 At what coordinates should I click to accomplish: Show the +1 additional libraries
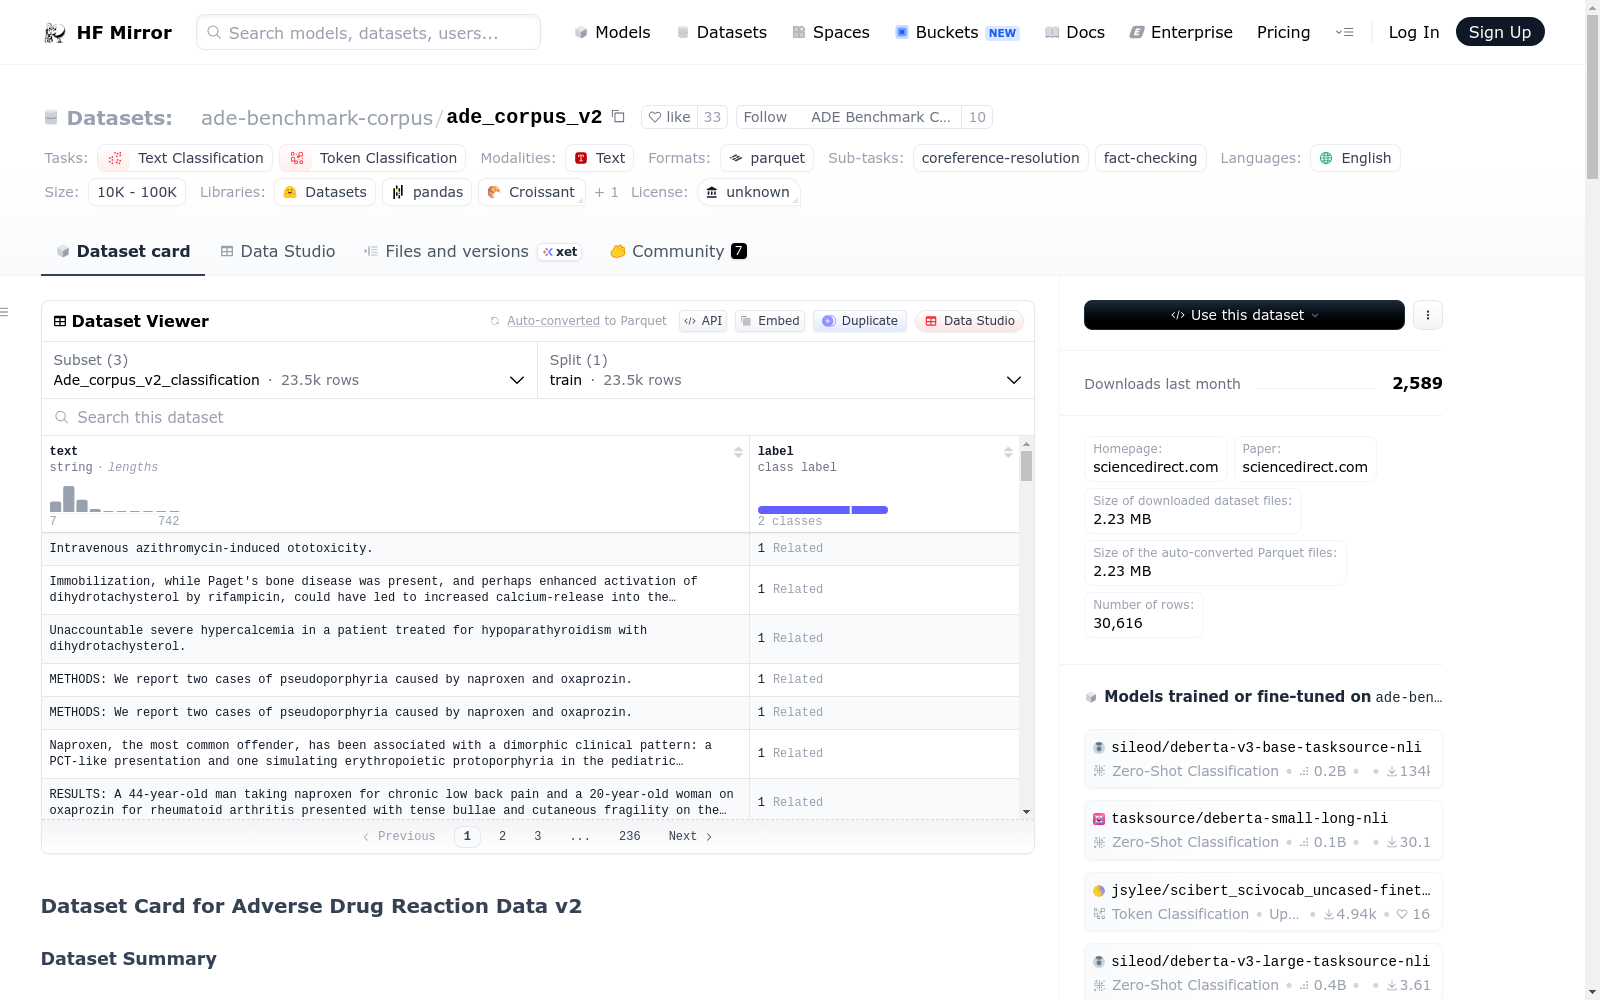click(607, 192)
